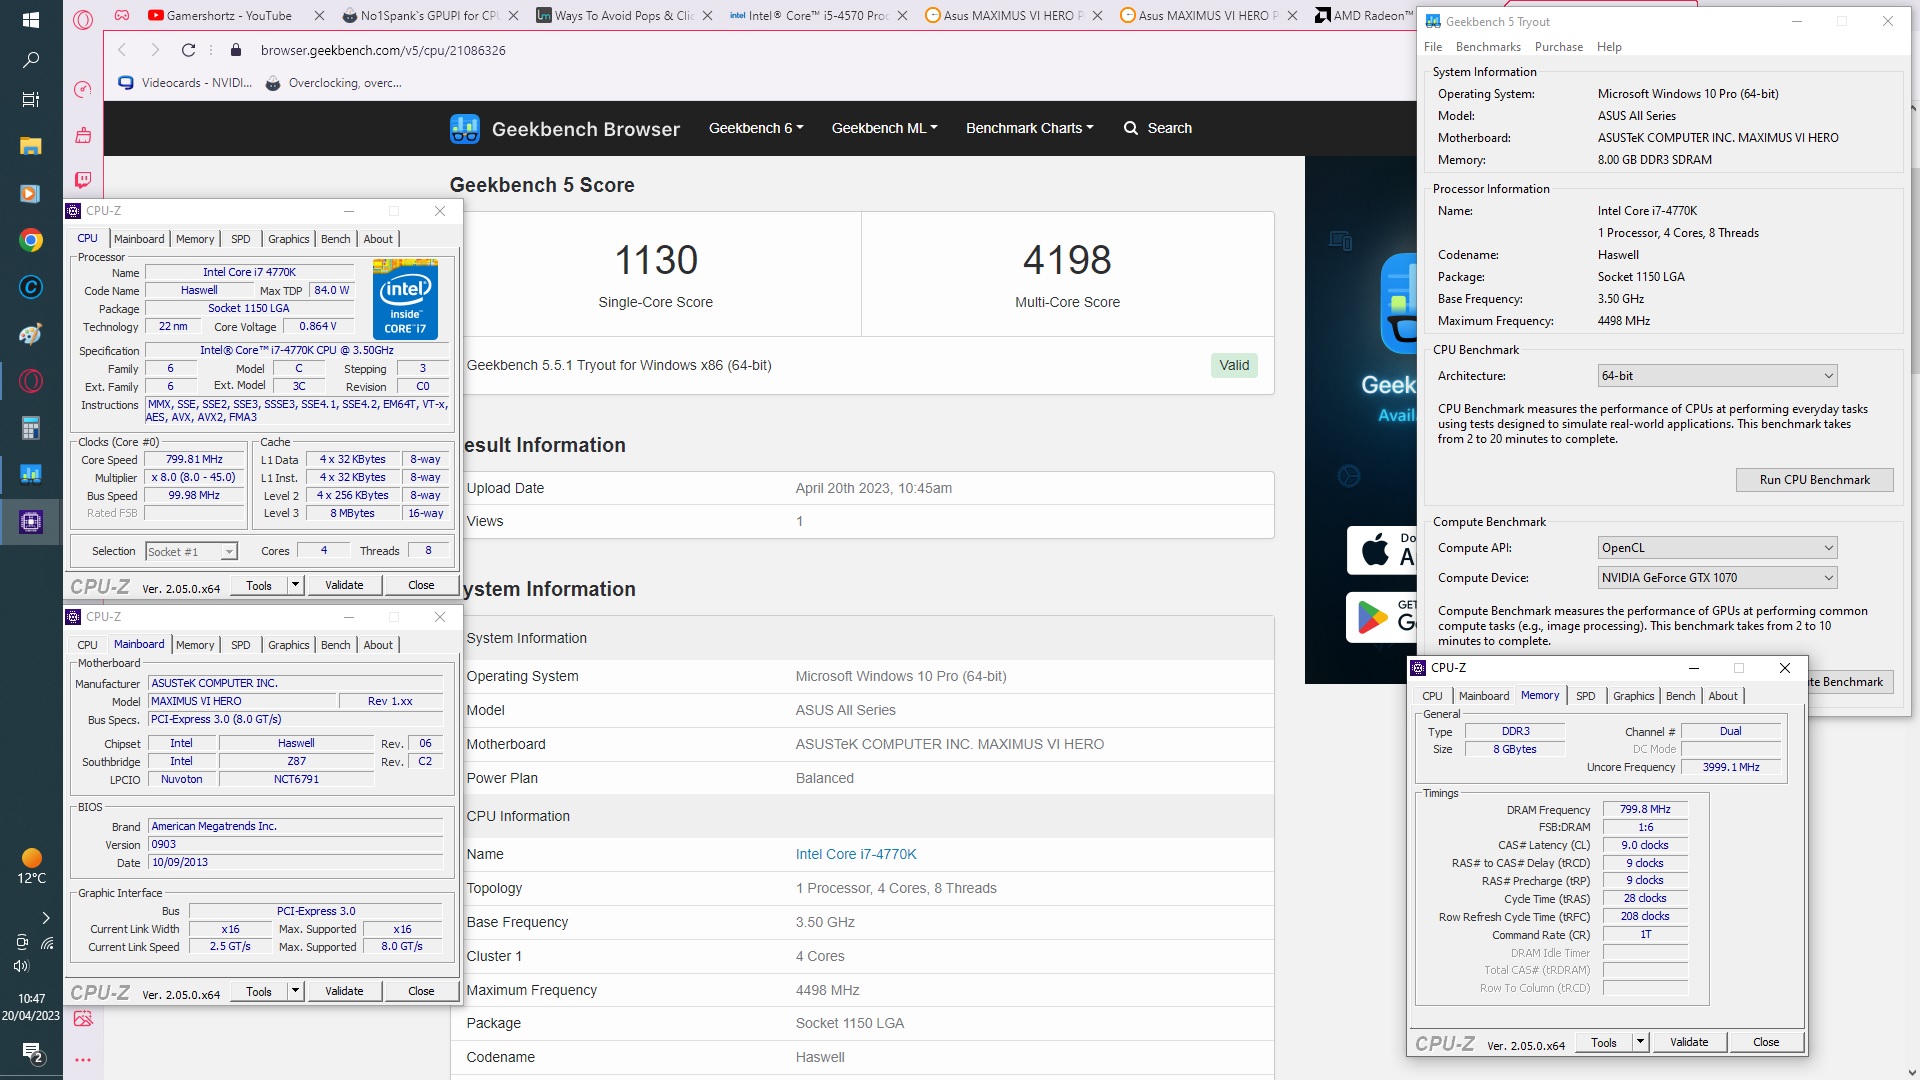Reload the Geekbench page
The height and width of the screenshot is (1080, 1920).
click(x=188, y=50)
